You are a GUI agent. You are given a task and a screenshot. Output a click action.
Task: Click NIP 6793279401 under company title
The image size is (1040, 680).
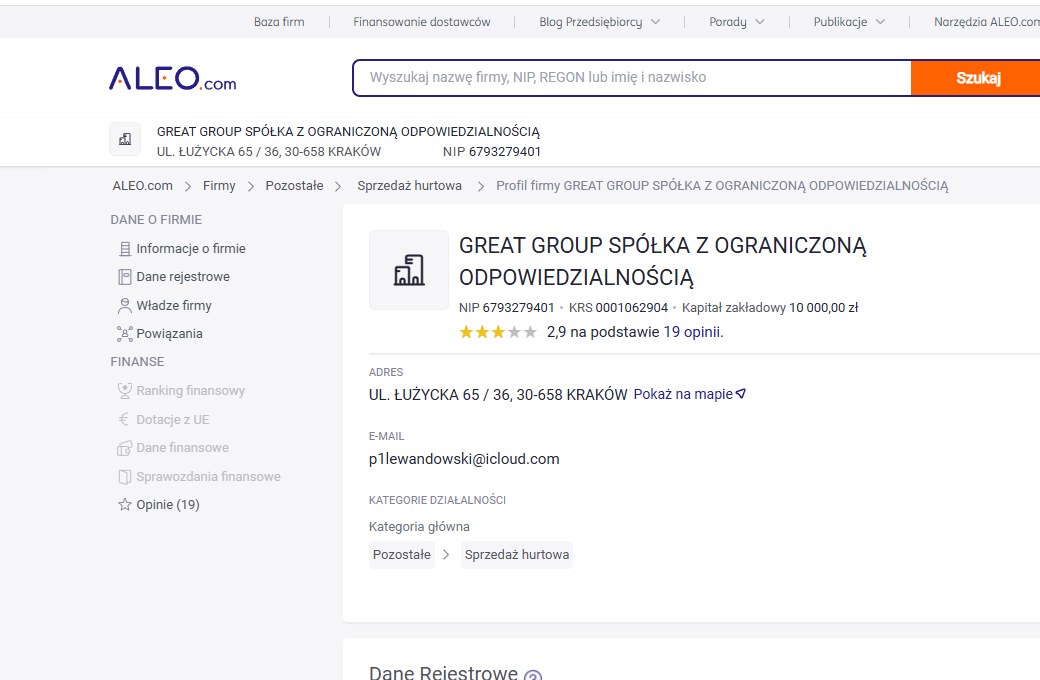click(507, 308)
